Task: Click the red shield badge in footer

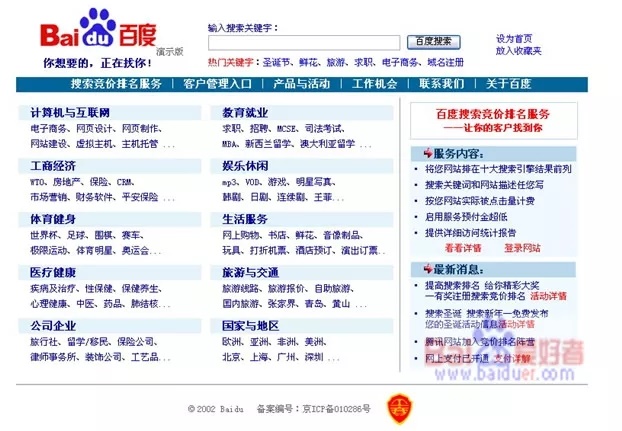Action: pos(399,408)
